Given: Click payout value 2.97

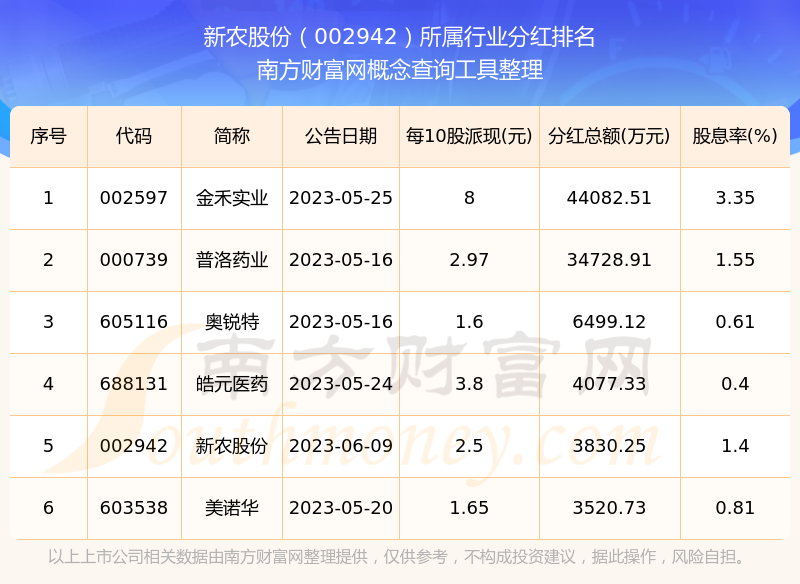Looking at the screenshot, I should (x=469, y=260).
